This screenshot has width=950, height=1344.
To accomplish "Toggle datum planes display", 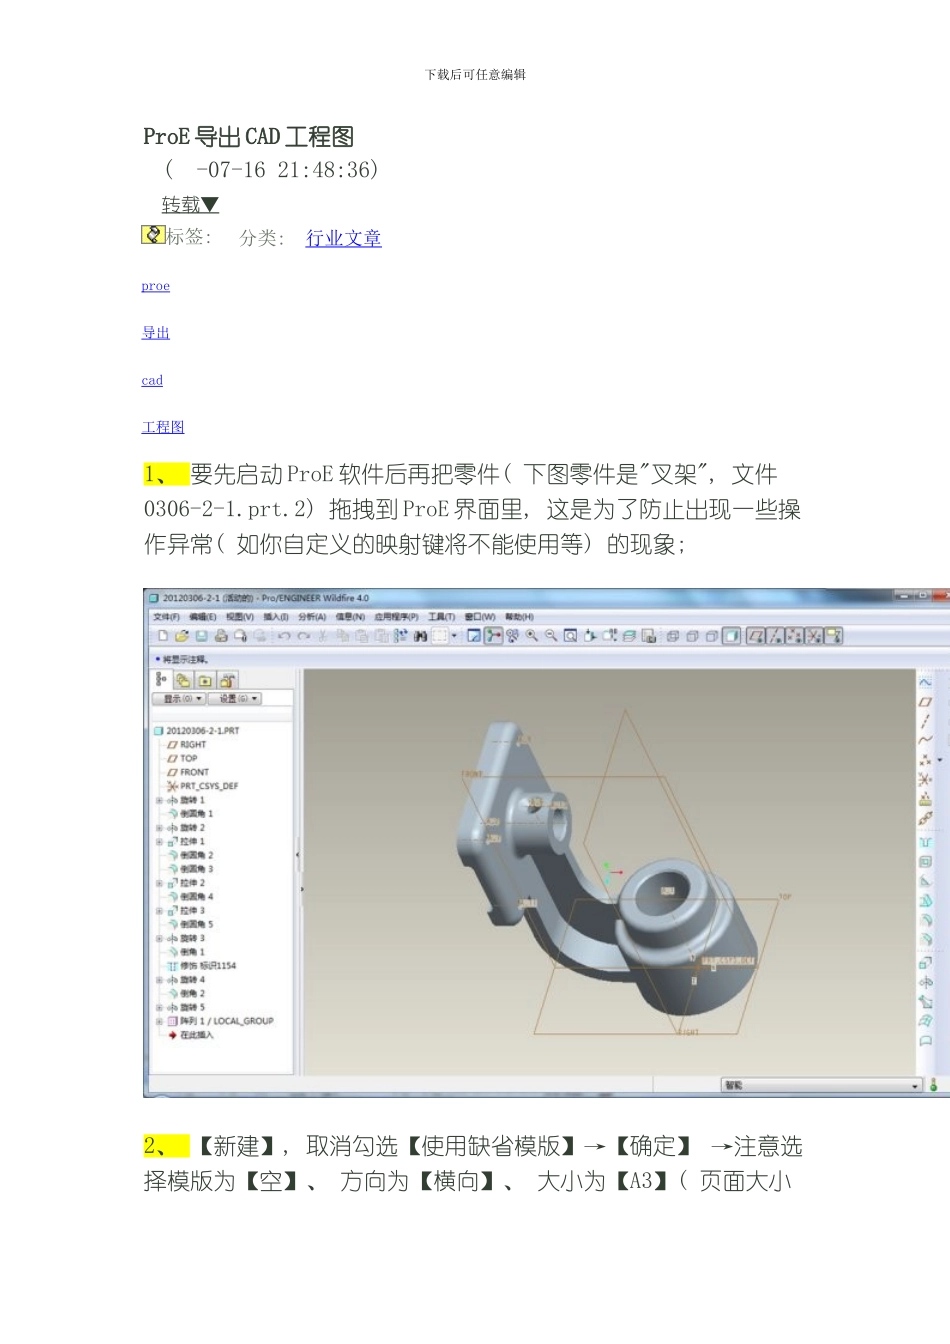I will 756,635.
